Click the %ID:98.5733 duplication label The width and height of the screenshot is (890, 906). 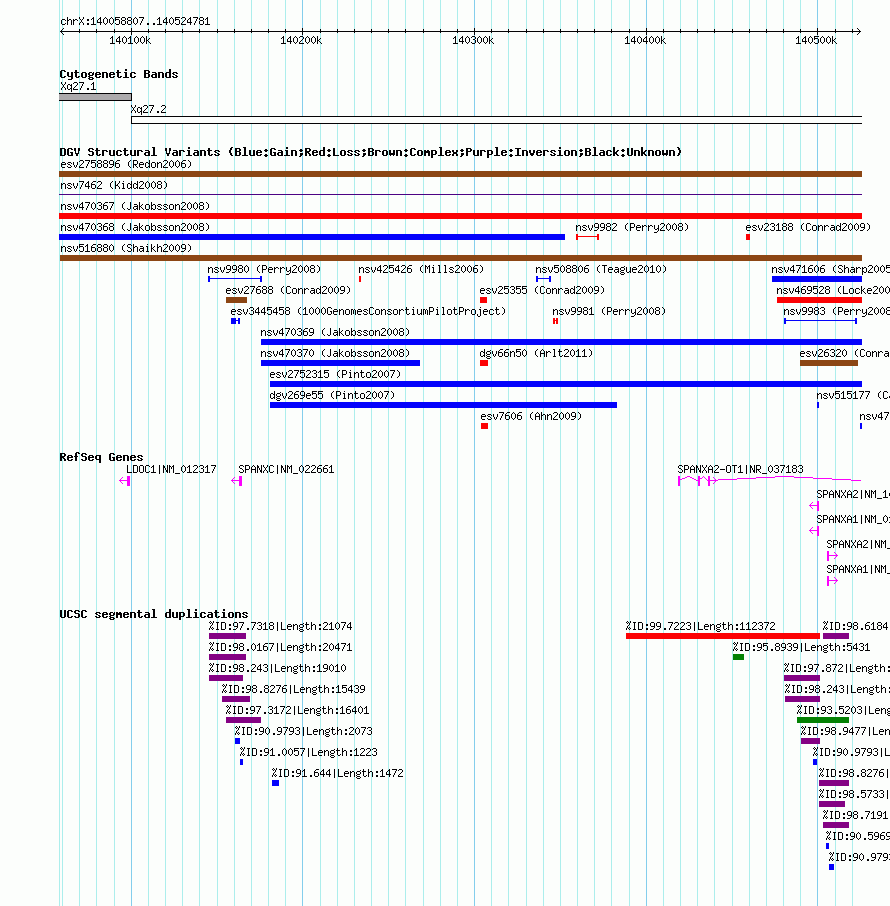(x=854, y=794)
